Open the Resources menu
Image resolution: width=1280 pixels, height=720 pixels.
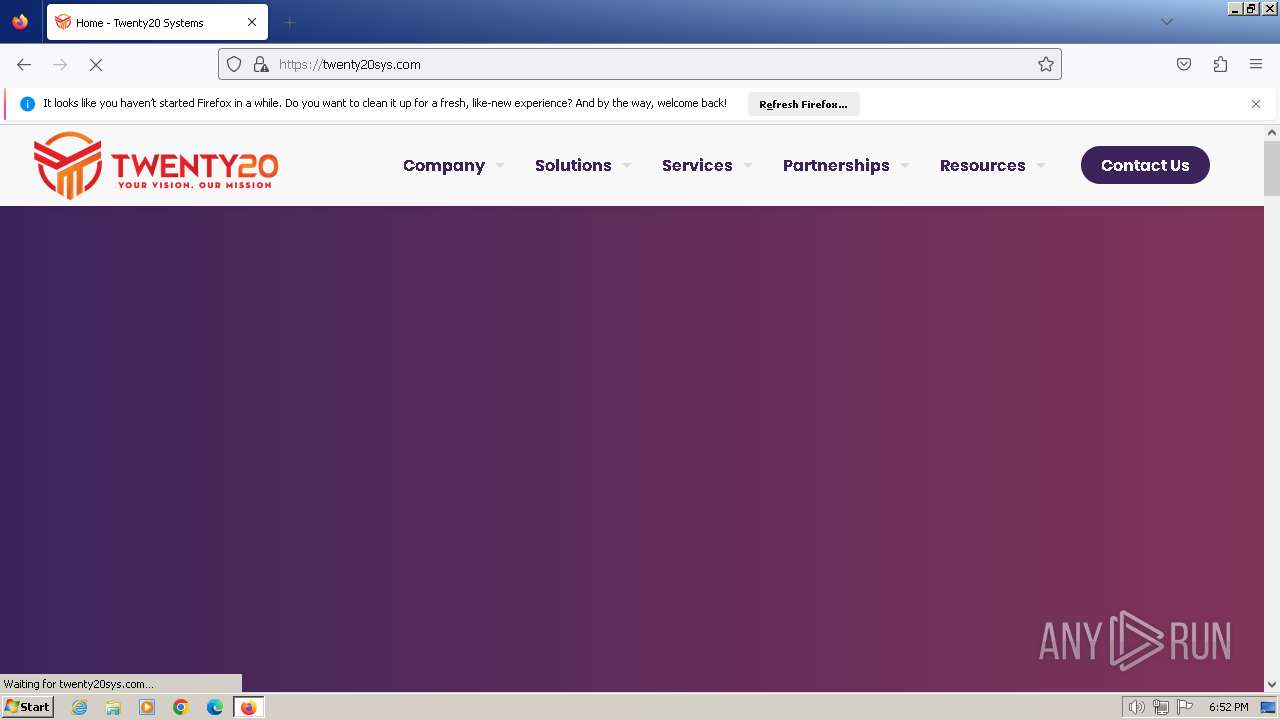pyautogui.click(x=983, y=166)
